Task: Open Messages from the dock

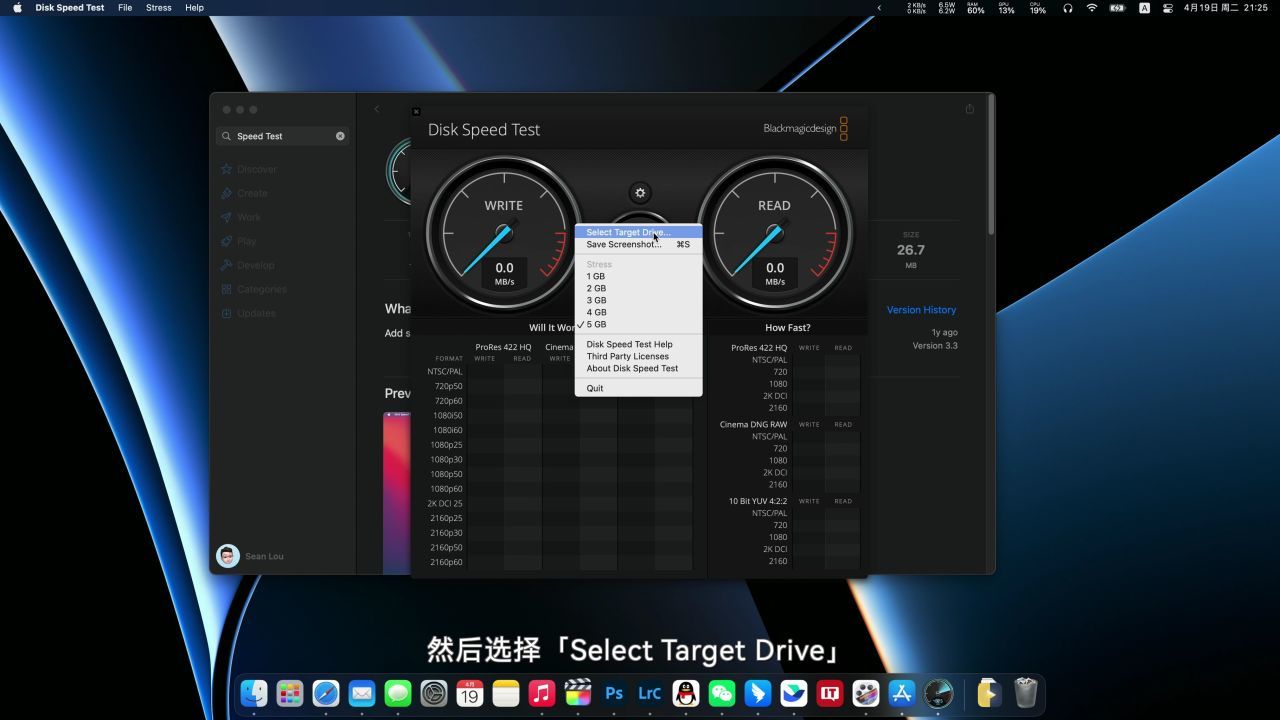Action: pos(398,693)
